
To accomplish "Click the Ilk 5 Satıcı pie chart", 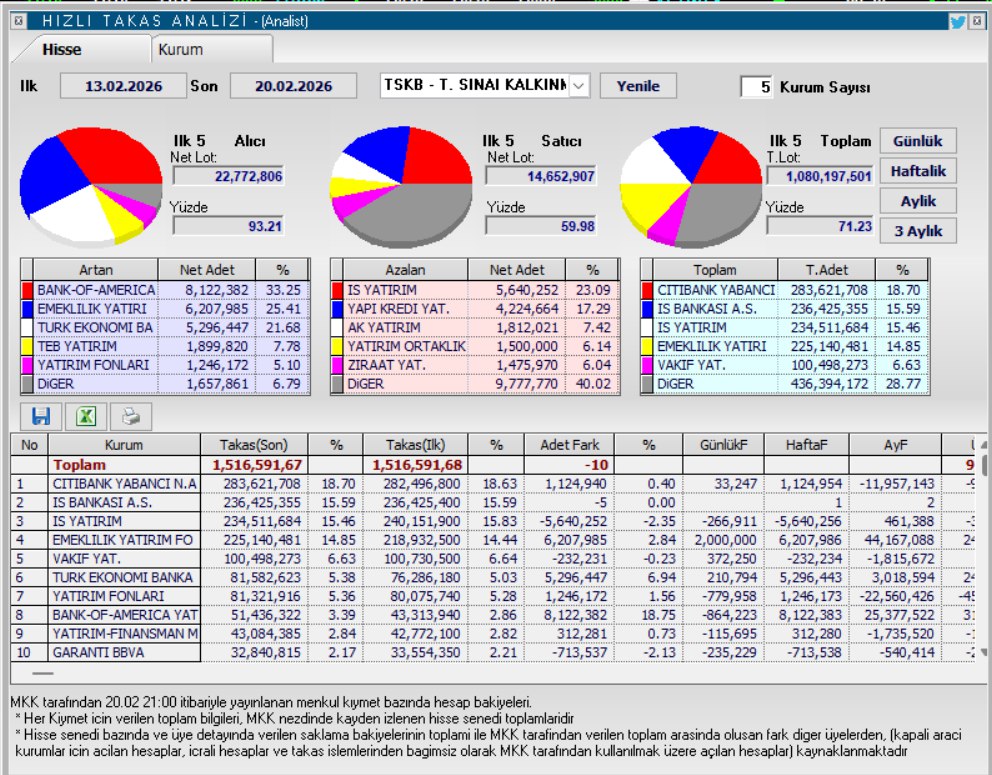I will 401,185.
